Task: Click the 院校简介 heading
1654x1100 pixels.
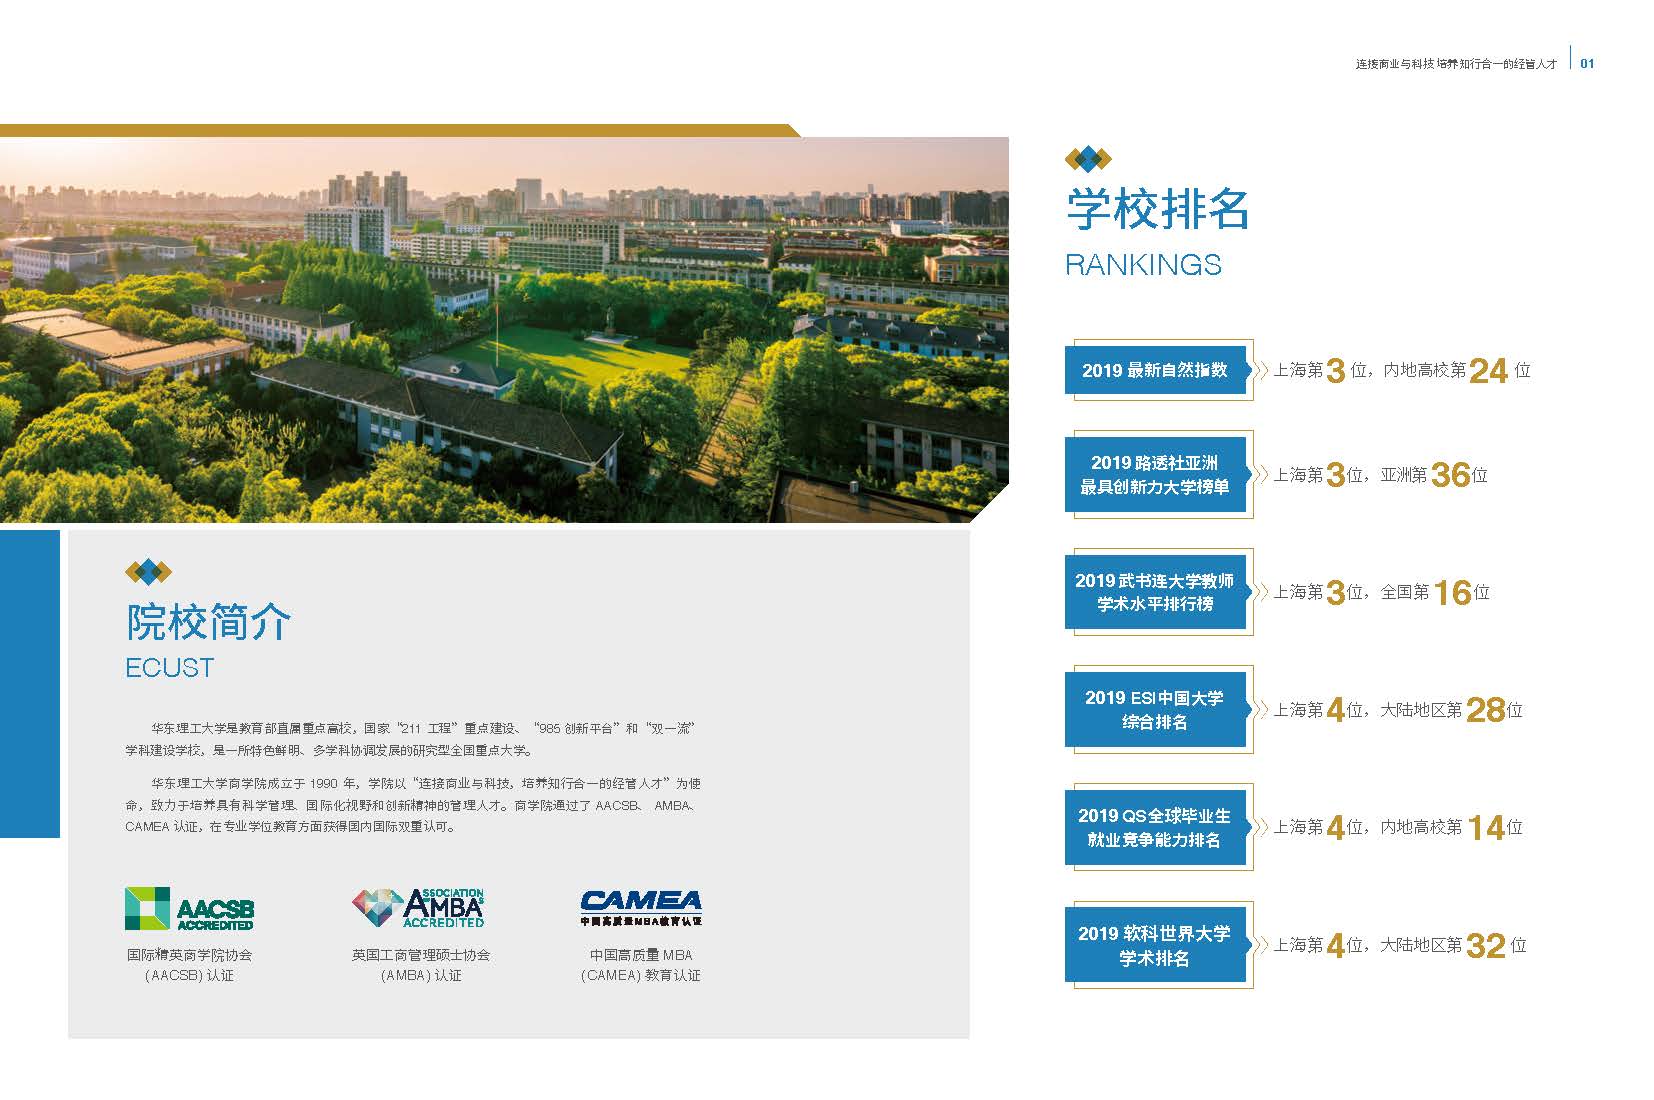Action: click(x=209, y=622)
